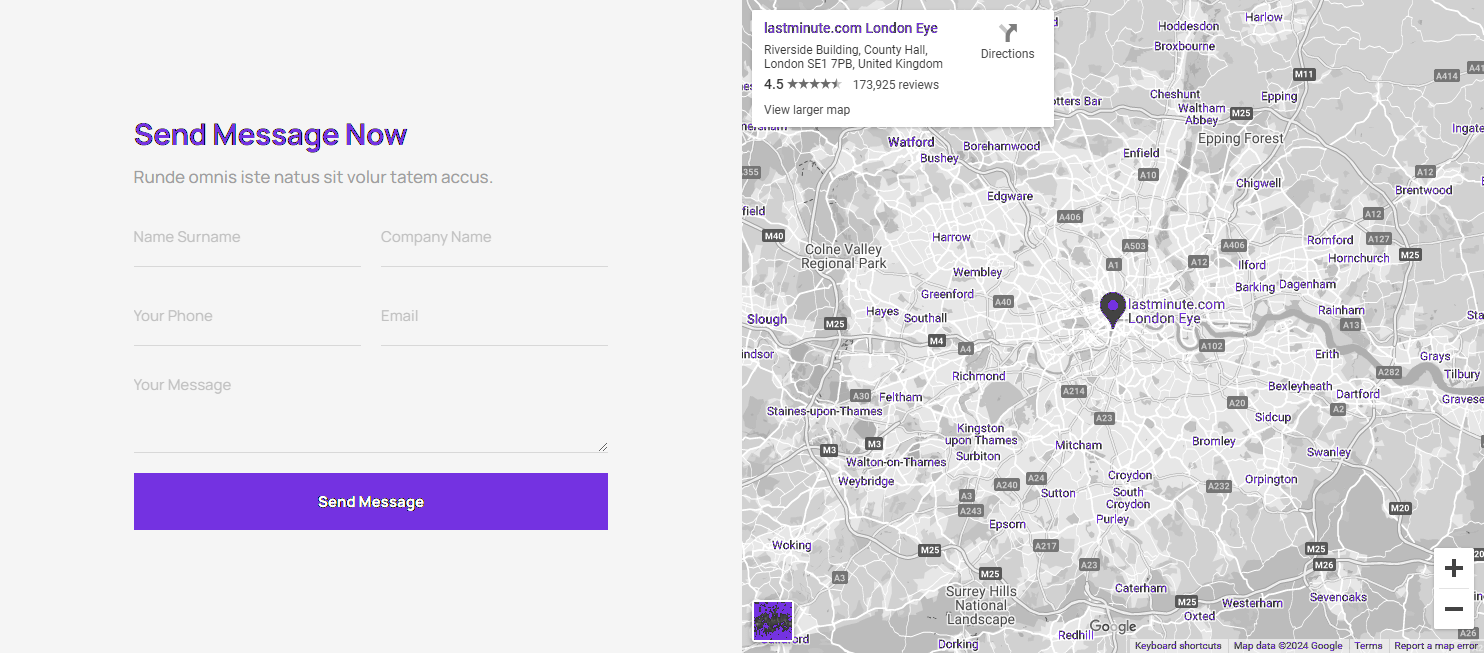Open the View larger map link
Image resolution: width=1484 pixels, height=653 pixels.
[807, 110]
